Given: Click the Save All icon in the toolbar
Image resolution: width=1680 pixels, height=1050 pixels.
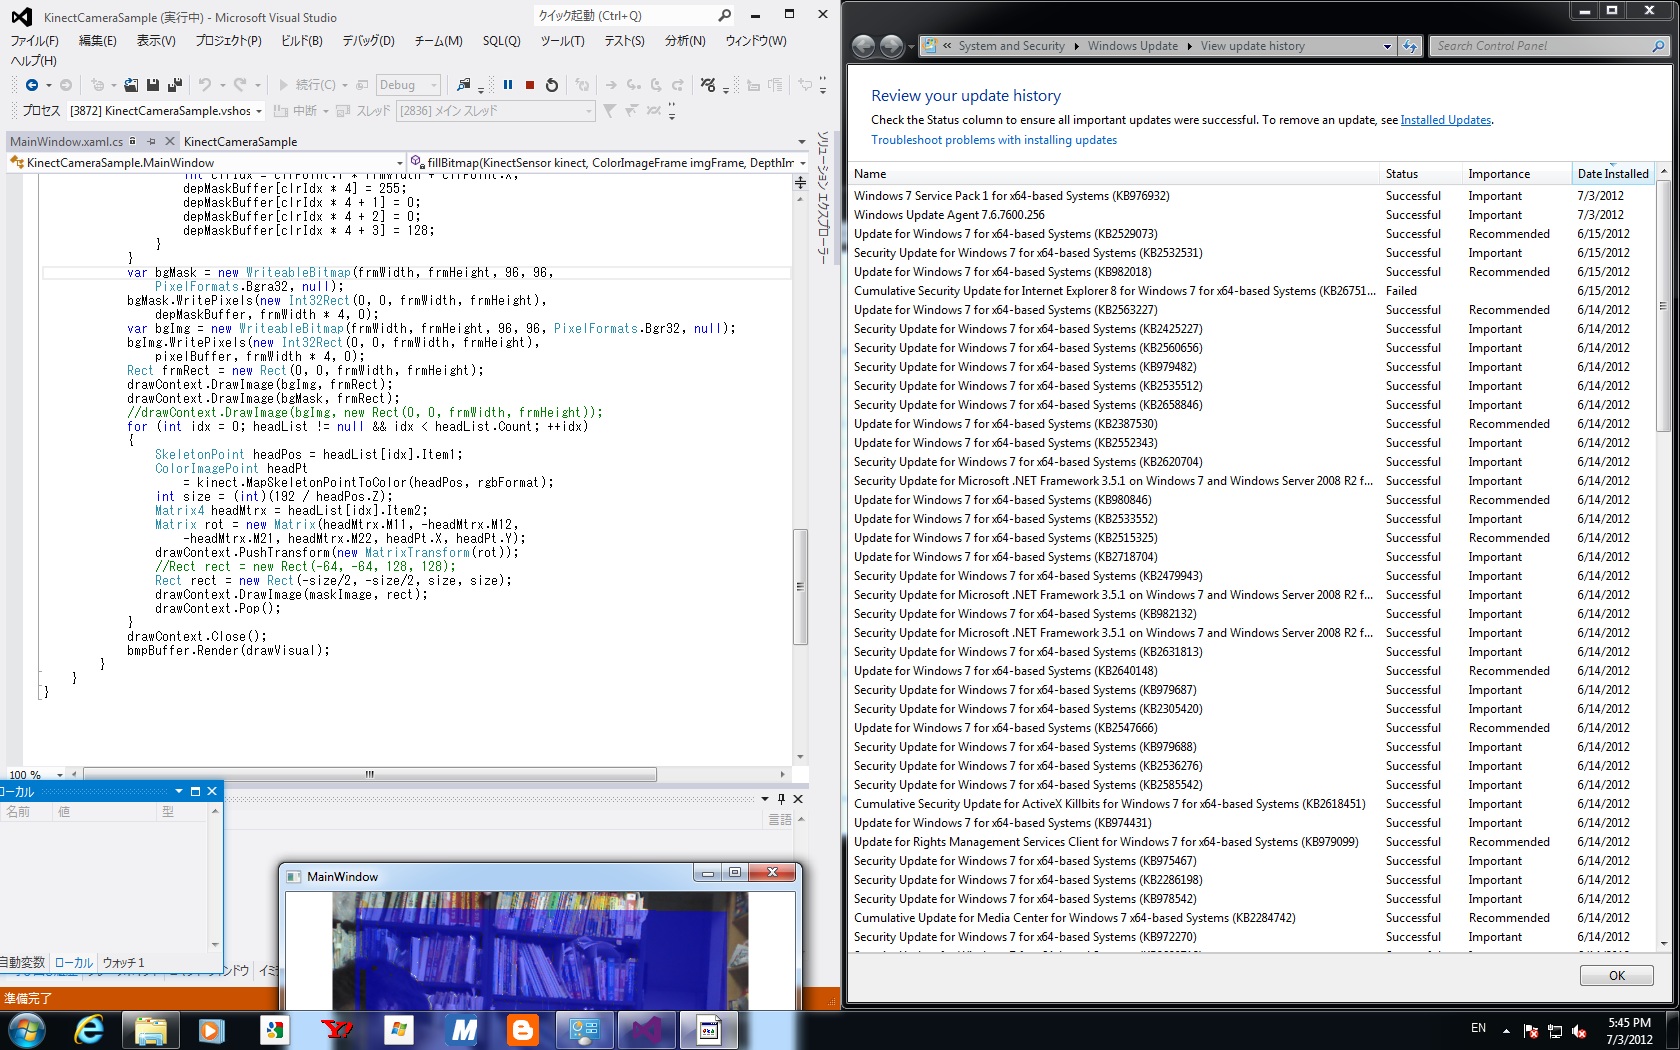Looking at the screenshot, I should [x=174, y=85].
